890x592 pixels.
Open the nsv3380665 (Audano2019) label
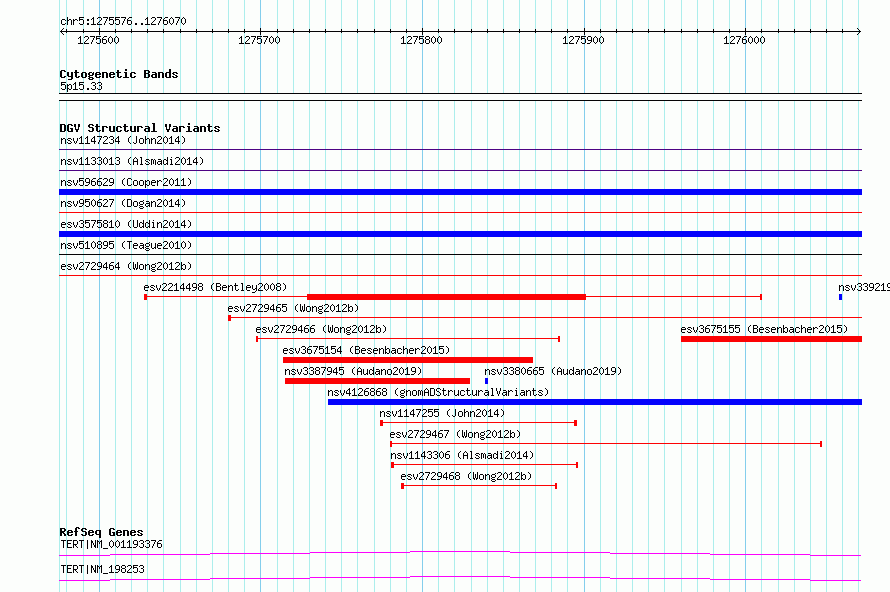coord(553,371)
